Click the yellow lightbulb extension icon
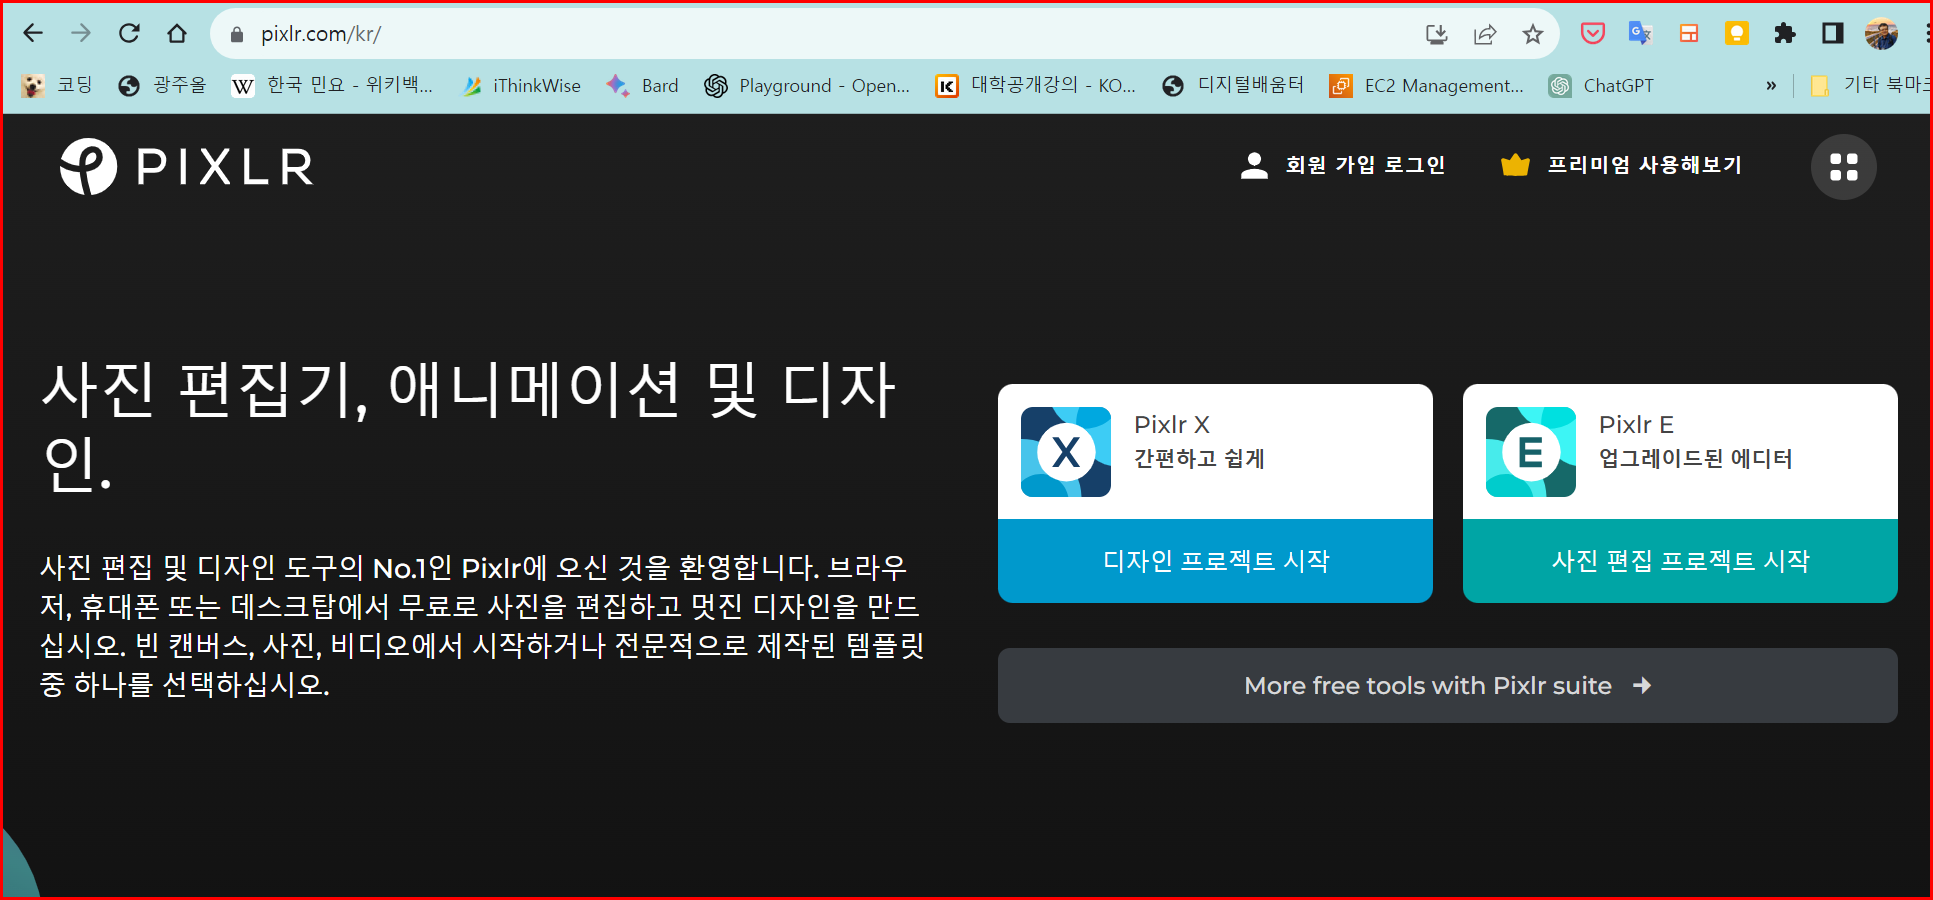Image resolution: width=1933 pixels, height=900 pixels. (1737, 34)
